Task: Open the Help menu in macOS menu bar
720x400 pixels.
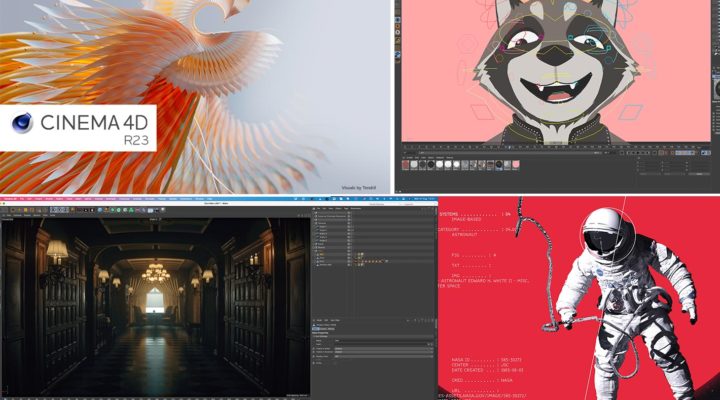Action: click(x=209, y=199)
